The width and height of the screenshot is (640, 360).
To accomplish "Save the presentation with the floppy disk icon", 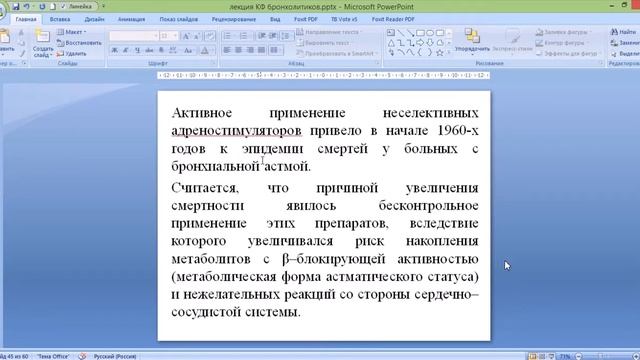I will pos(16,7).
